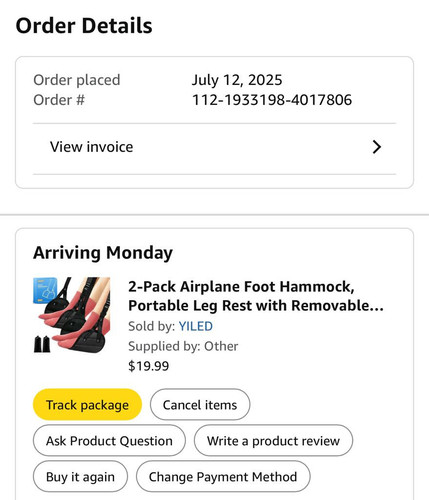Click Buy it again

(80, 477)
